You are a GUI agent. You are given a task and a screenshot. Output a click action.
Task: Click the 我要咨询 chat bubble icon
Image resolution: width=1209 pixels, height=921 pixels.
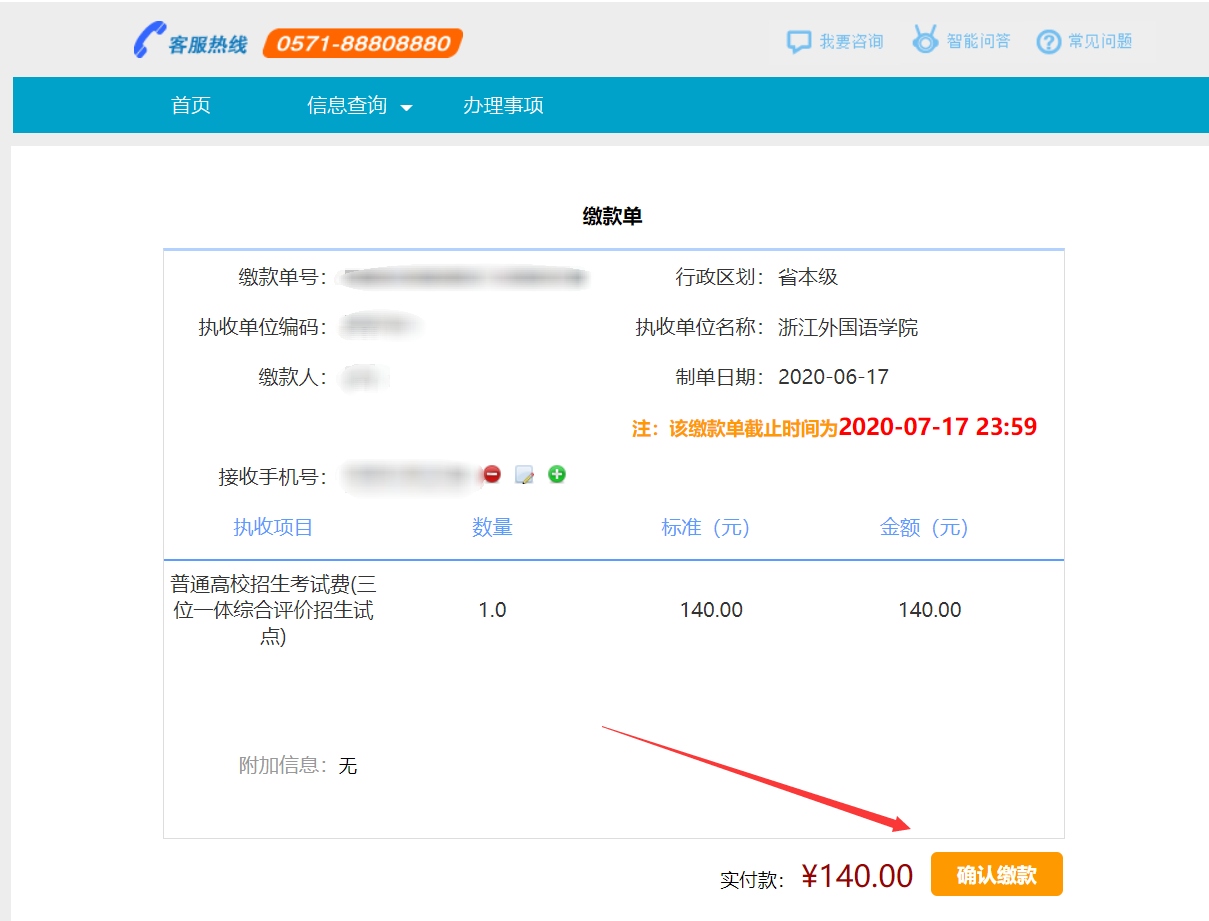pyautogui.click(x=798, y=42)
